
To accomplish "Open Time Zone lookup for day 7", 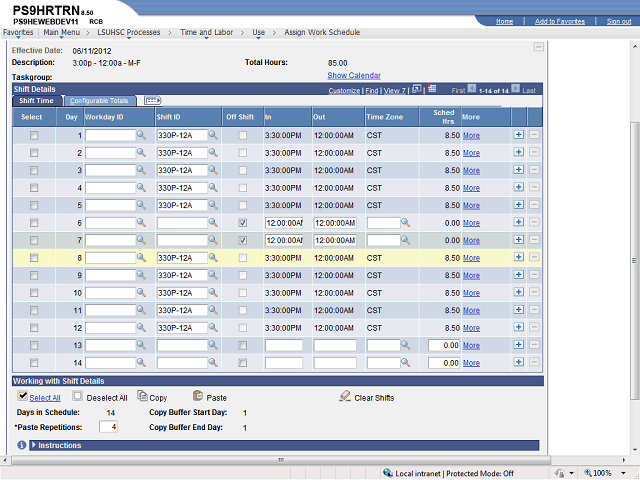I will coord(405,240).
